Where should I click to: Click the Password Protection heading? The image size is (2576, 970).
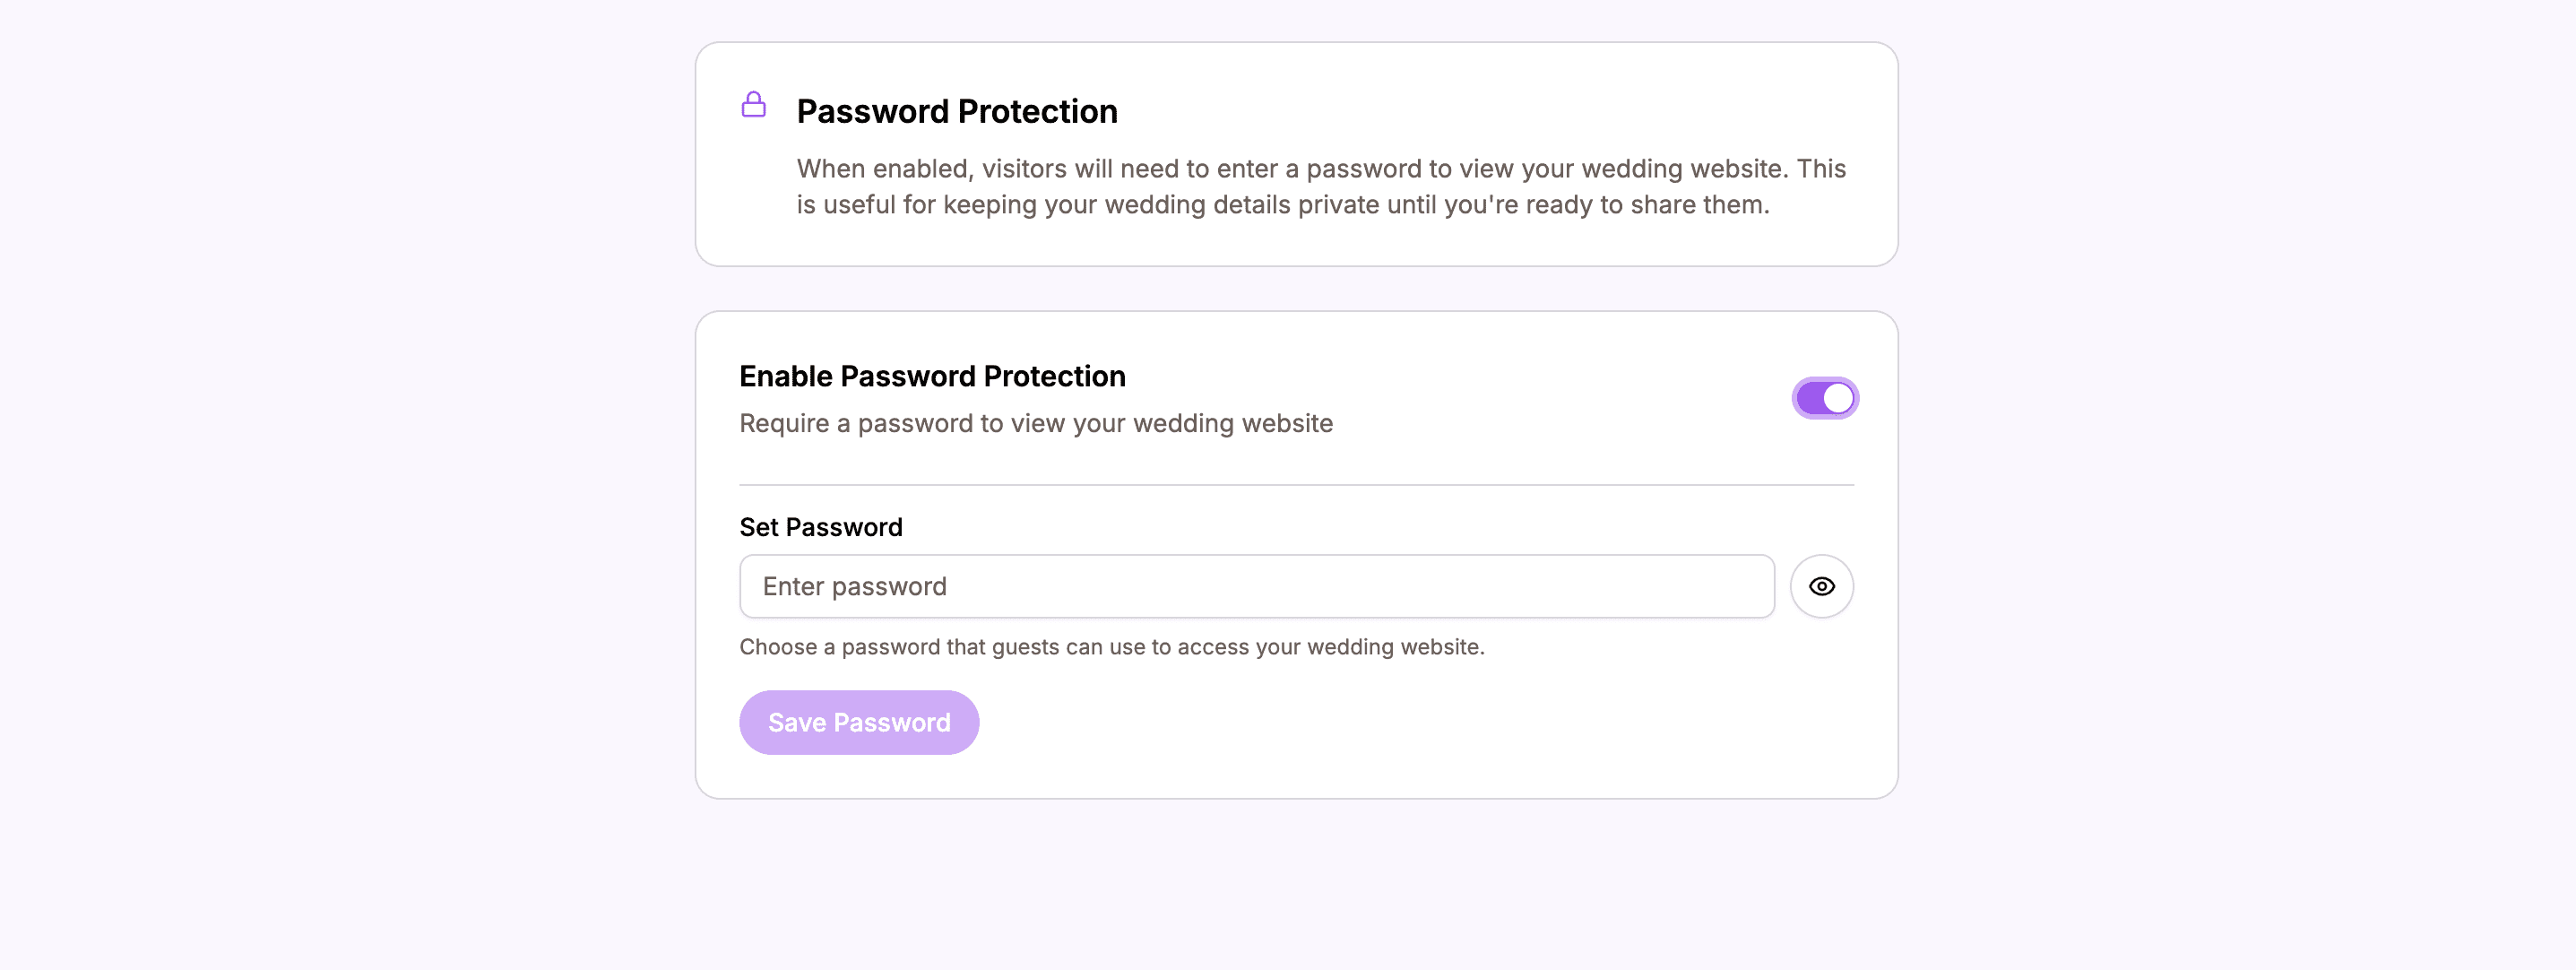pos(957,111)
